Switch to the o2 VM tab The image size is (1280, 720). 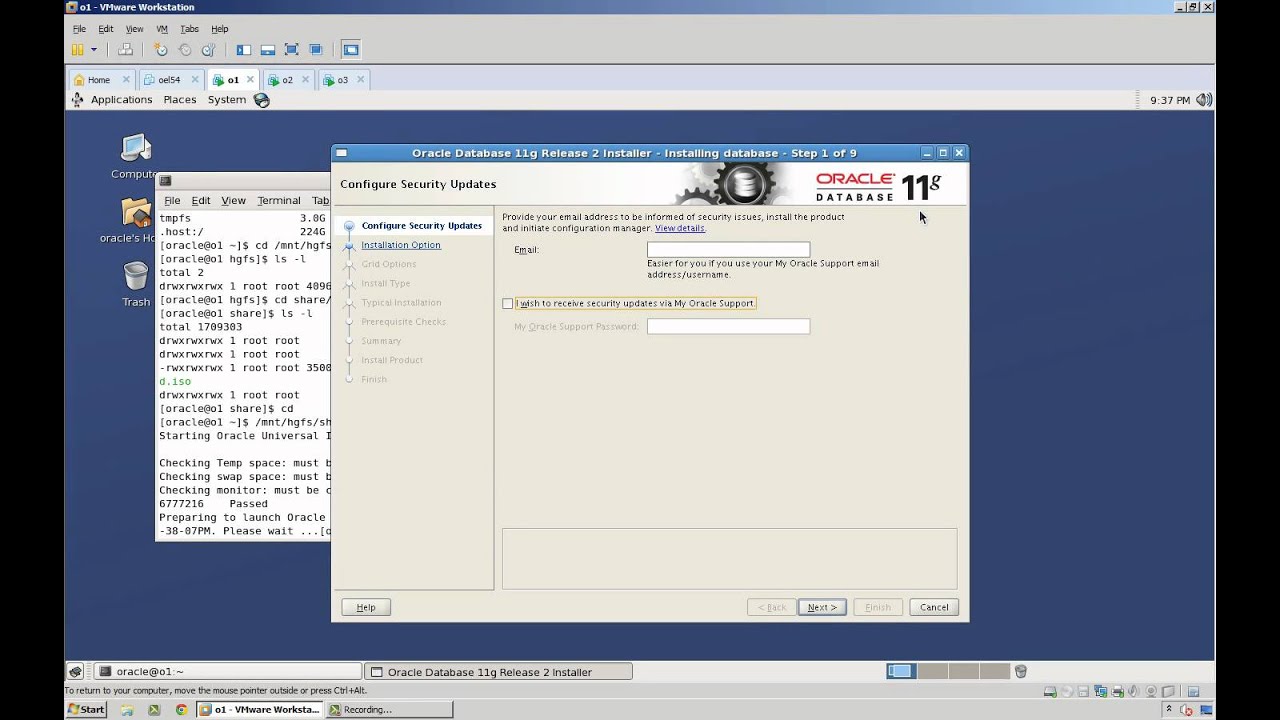(x=287, y=80)
